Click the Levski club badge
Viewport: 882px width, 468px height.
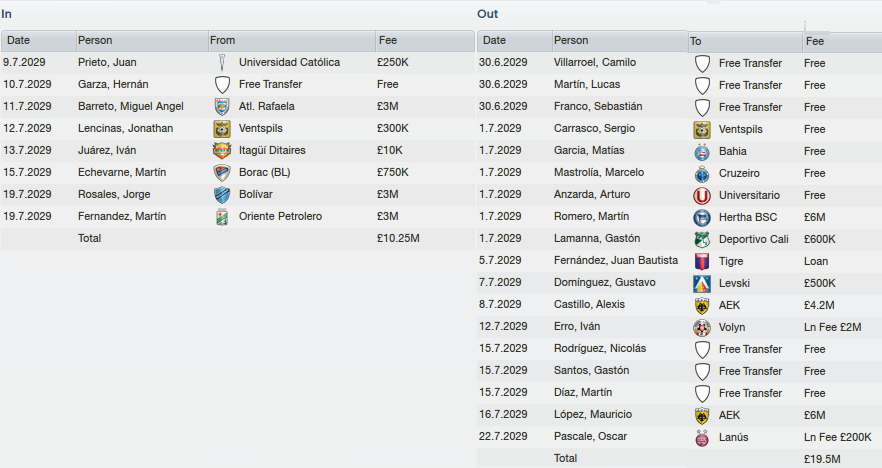702,284
